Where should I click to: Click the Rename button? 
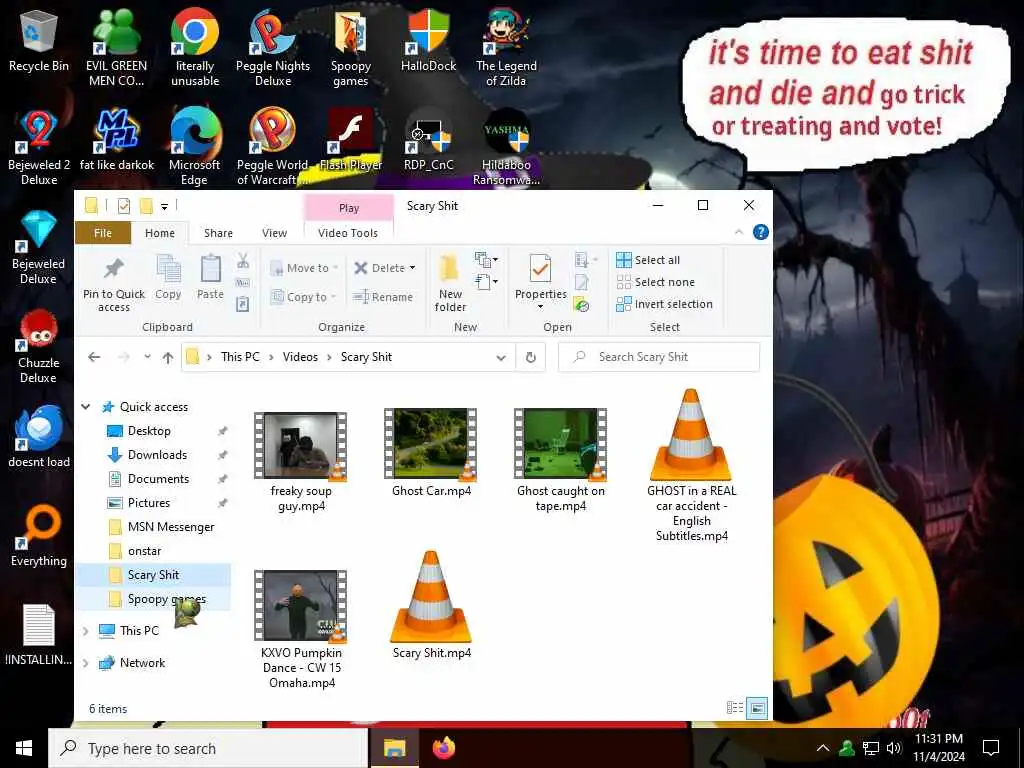point(383,297)
